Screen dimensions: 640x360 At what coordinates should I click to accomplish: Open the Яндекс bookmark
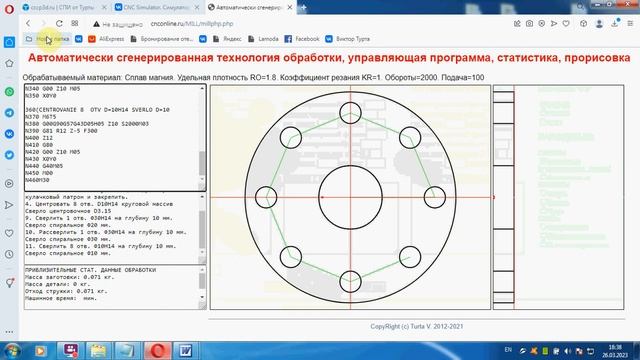click(227, 39)
